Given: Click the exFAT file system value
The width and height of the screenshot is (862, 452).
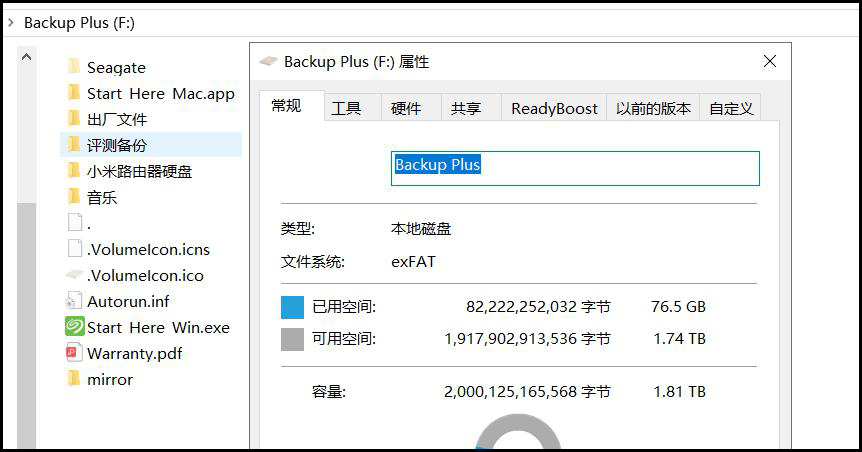Looking at the screenshot, I should click(413, 262).
